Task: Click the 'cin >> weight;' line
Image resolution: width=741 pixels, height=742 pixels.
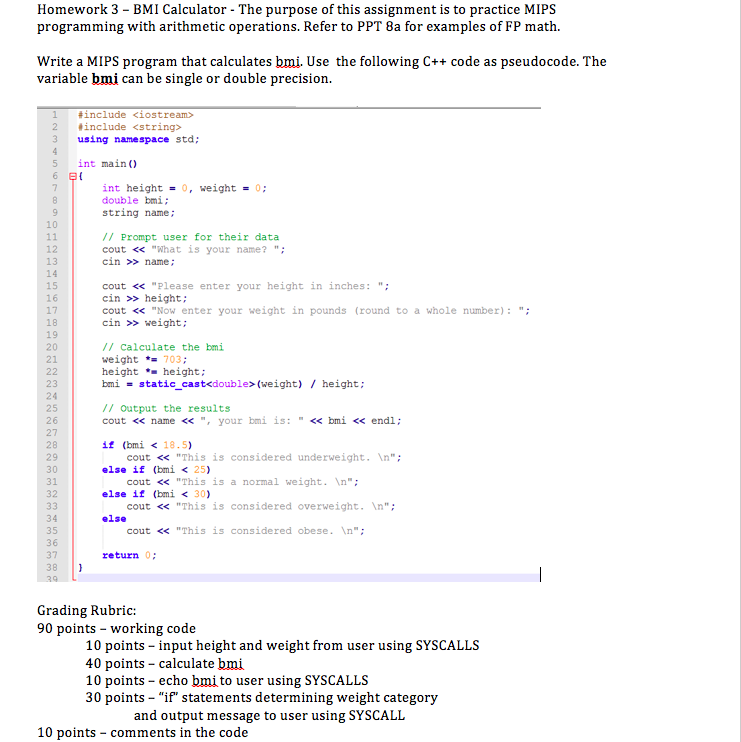Action: pyautogui.click(x=145, y=323)
